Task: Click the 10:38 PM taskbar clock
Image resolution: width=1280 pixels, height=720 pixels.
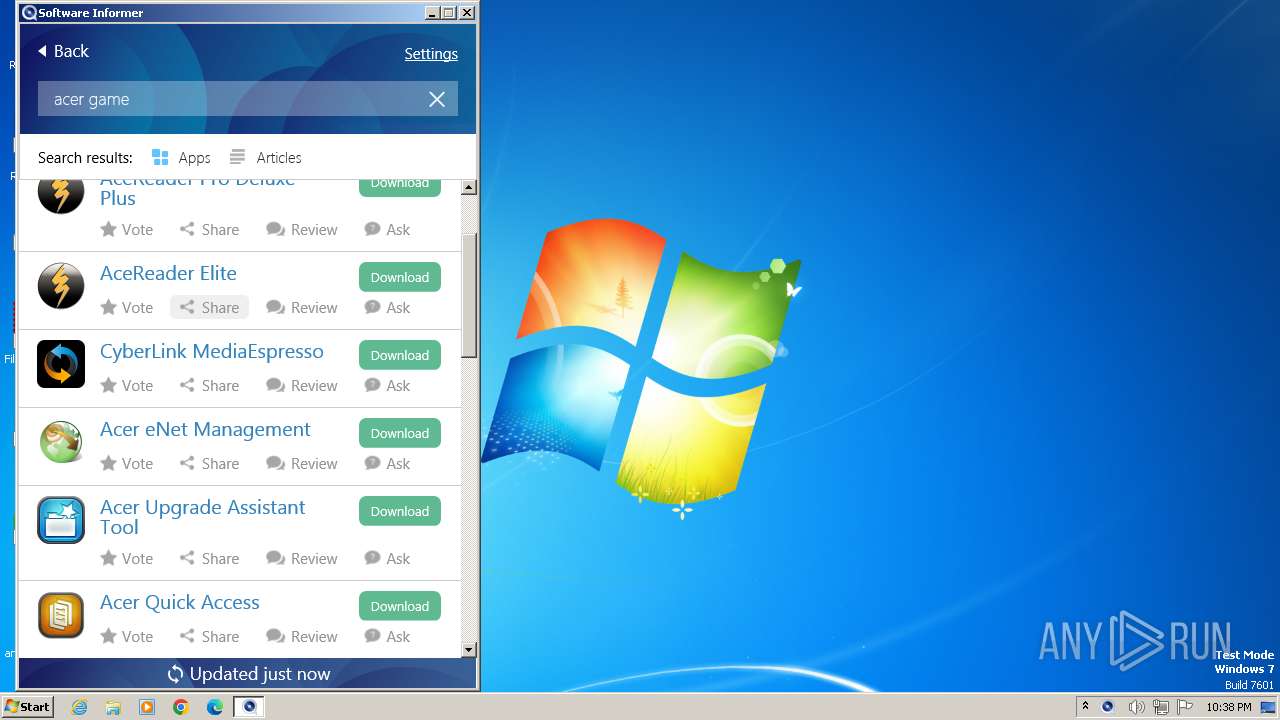Action: 1229,707
